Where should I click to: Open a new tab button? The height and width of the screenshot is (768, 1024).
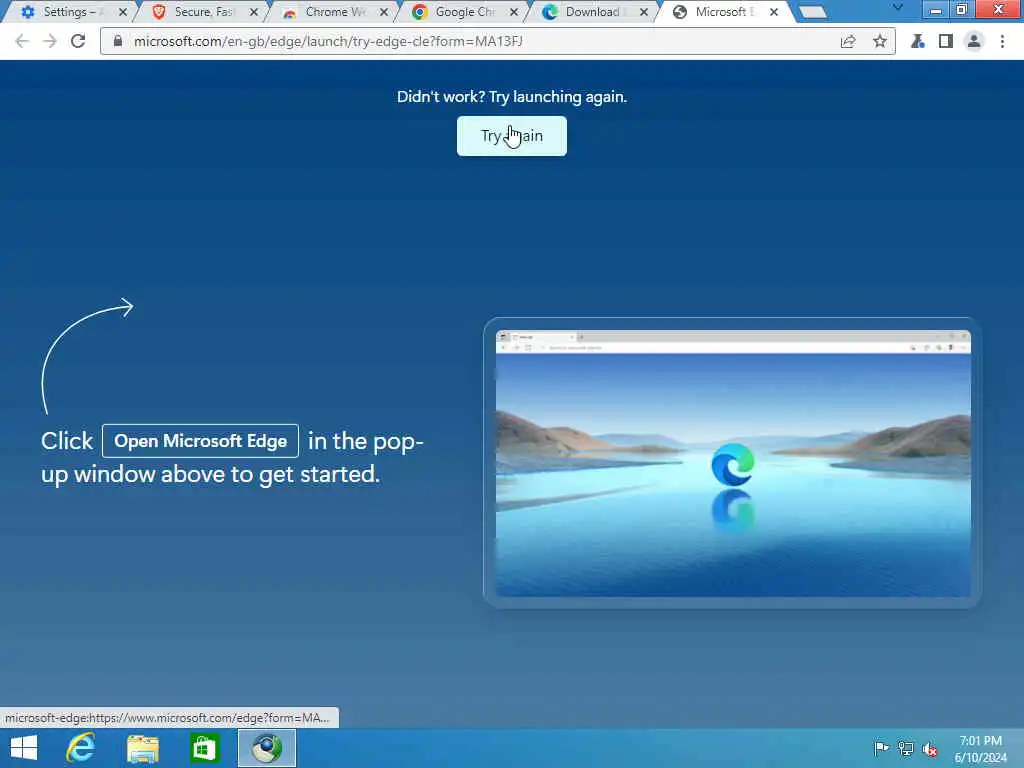click(813, 12)
